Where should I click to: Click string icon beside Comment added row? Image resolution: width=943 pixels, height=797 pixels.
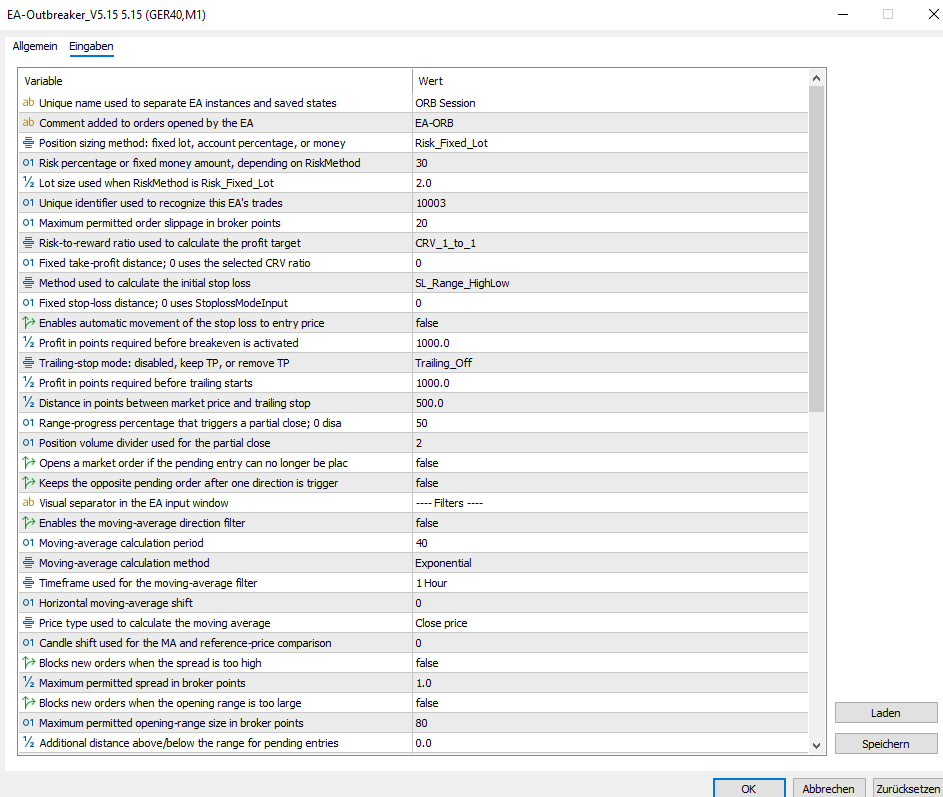click(x=28, y=123)
